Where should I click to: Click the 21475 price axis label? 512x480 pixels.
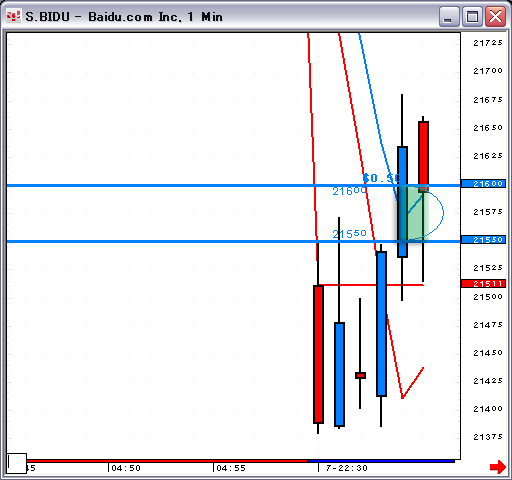(x=488, y=325)
